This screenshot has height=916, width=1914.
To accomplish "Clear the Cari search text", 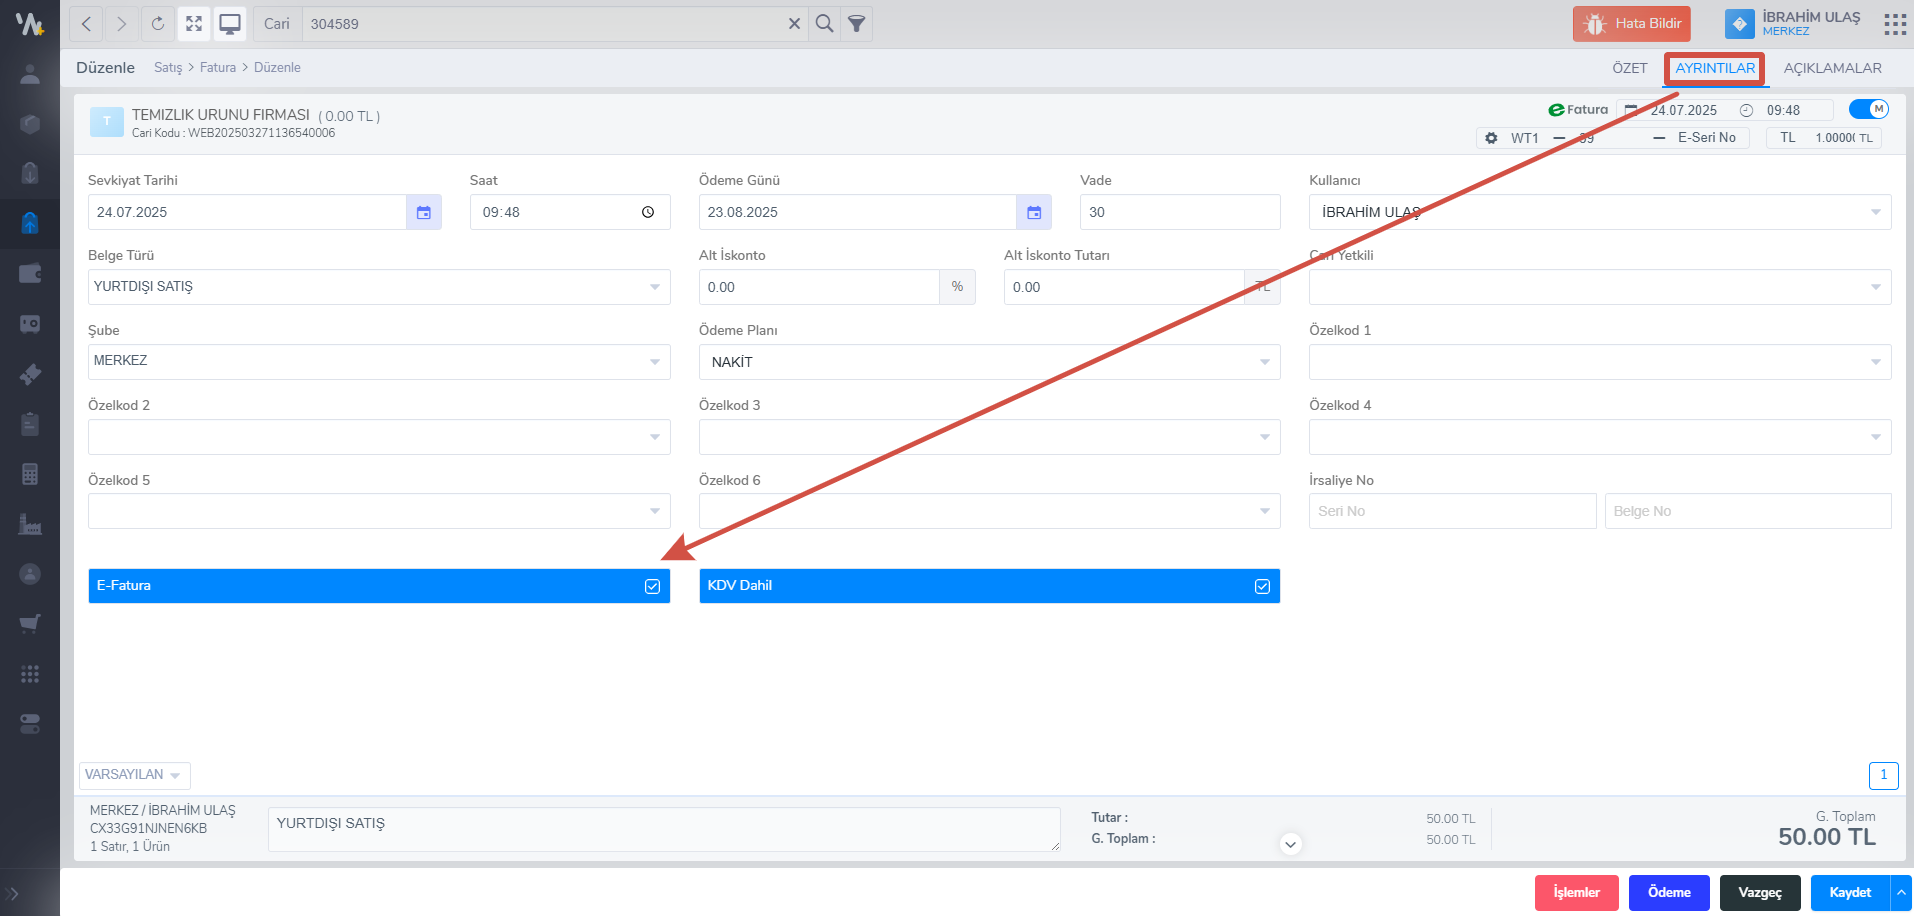I will tap(794, 24).
